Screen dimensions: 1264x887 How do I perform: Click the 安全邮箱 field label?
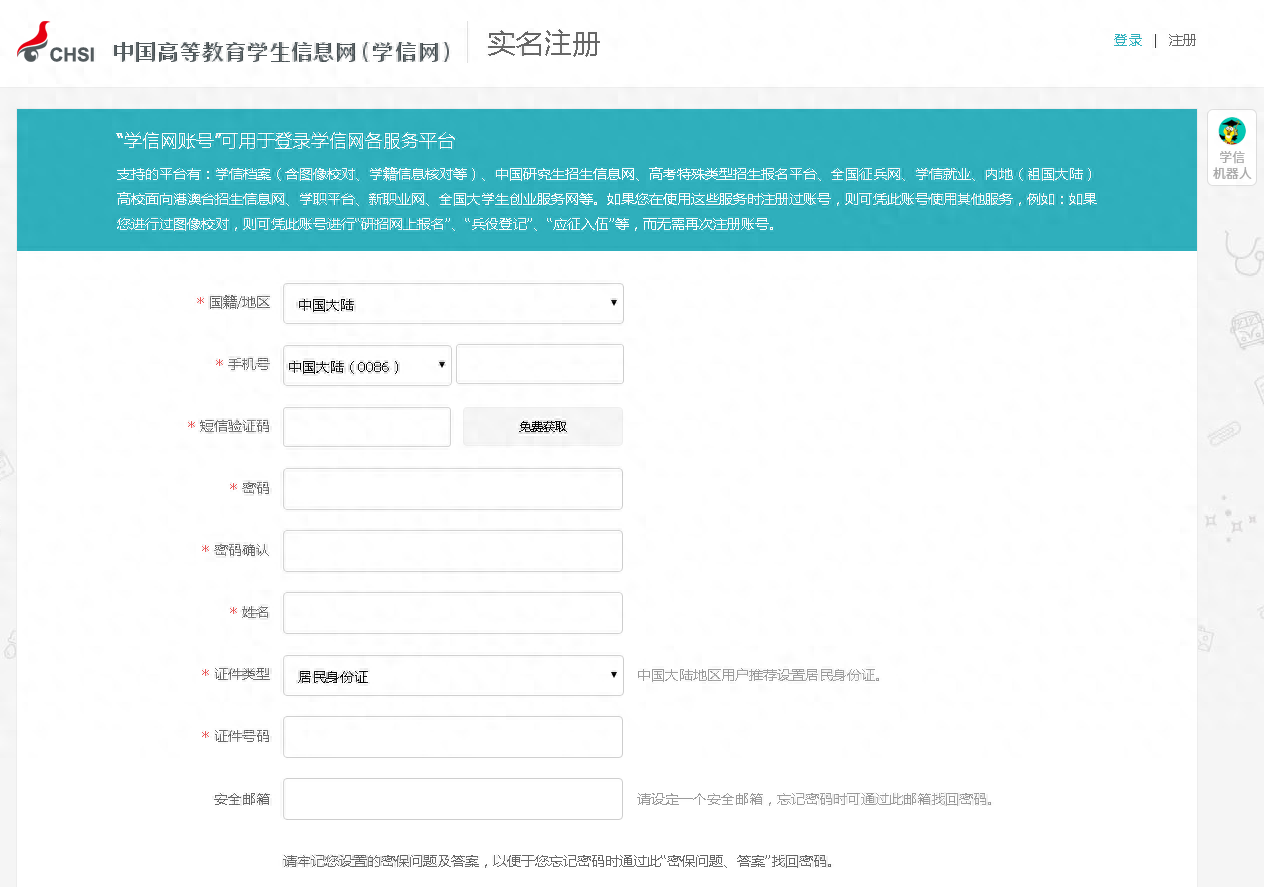[x=242, y=799]
